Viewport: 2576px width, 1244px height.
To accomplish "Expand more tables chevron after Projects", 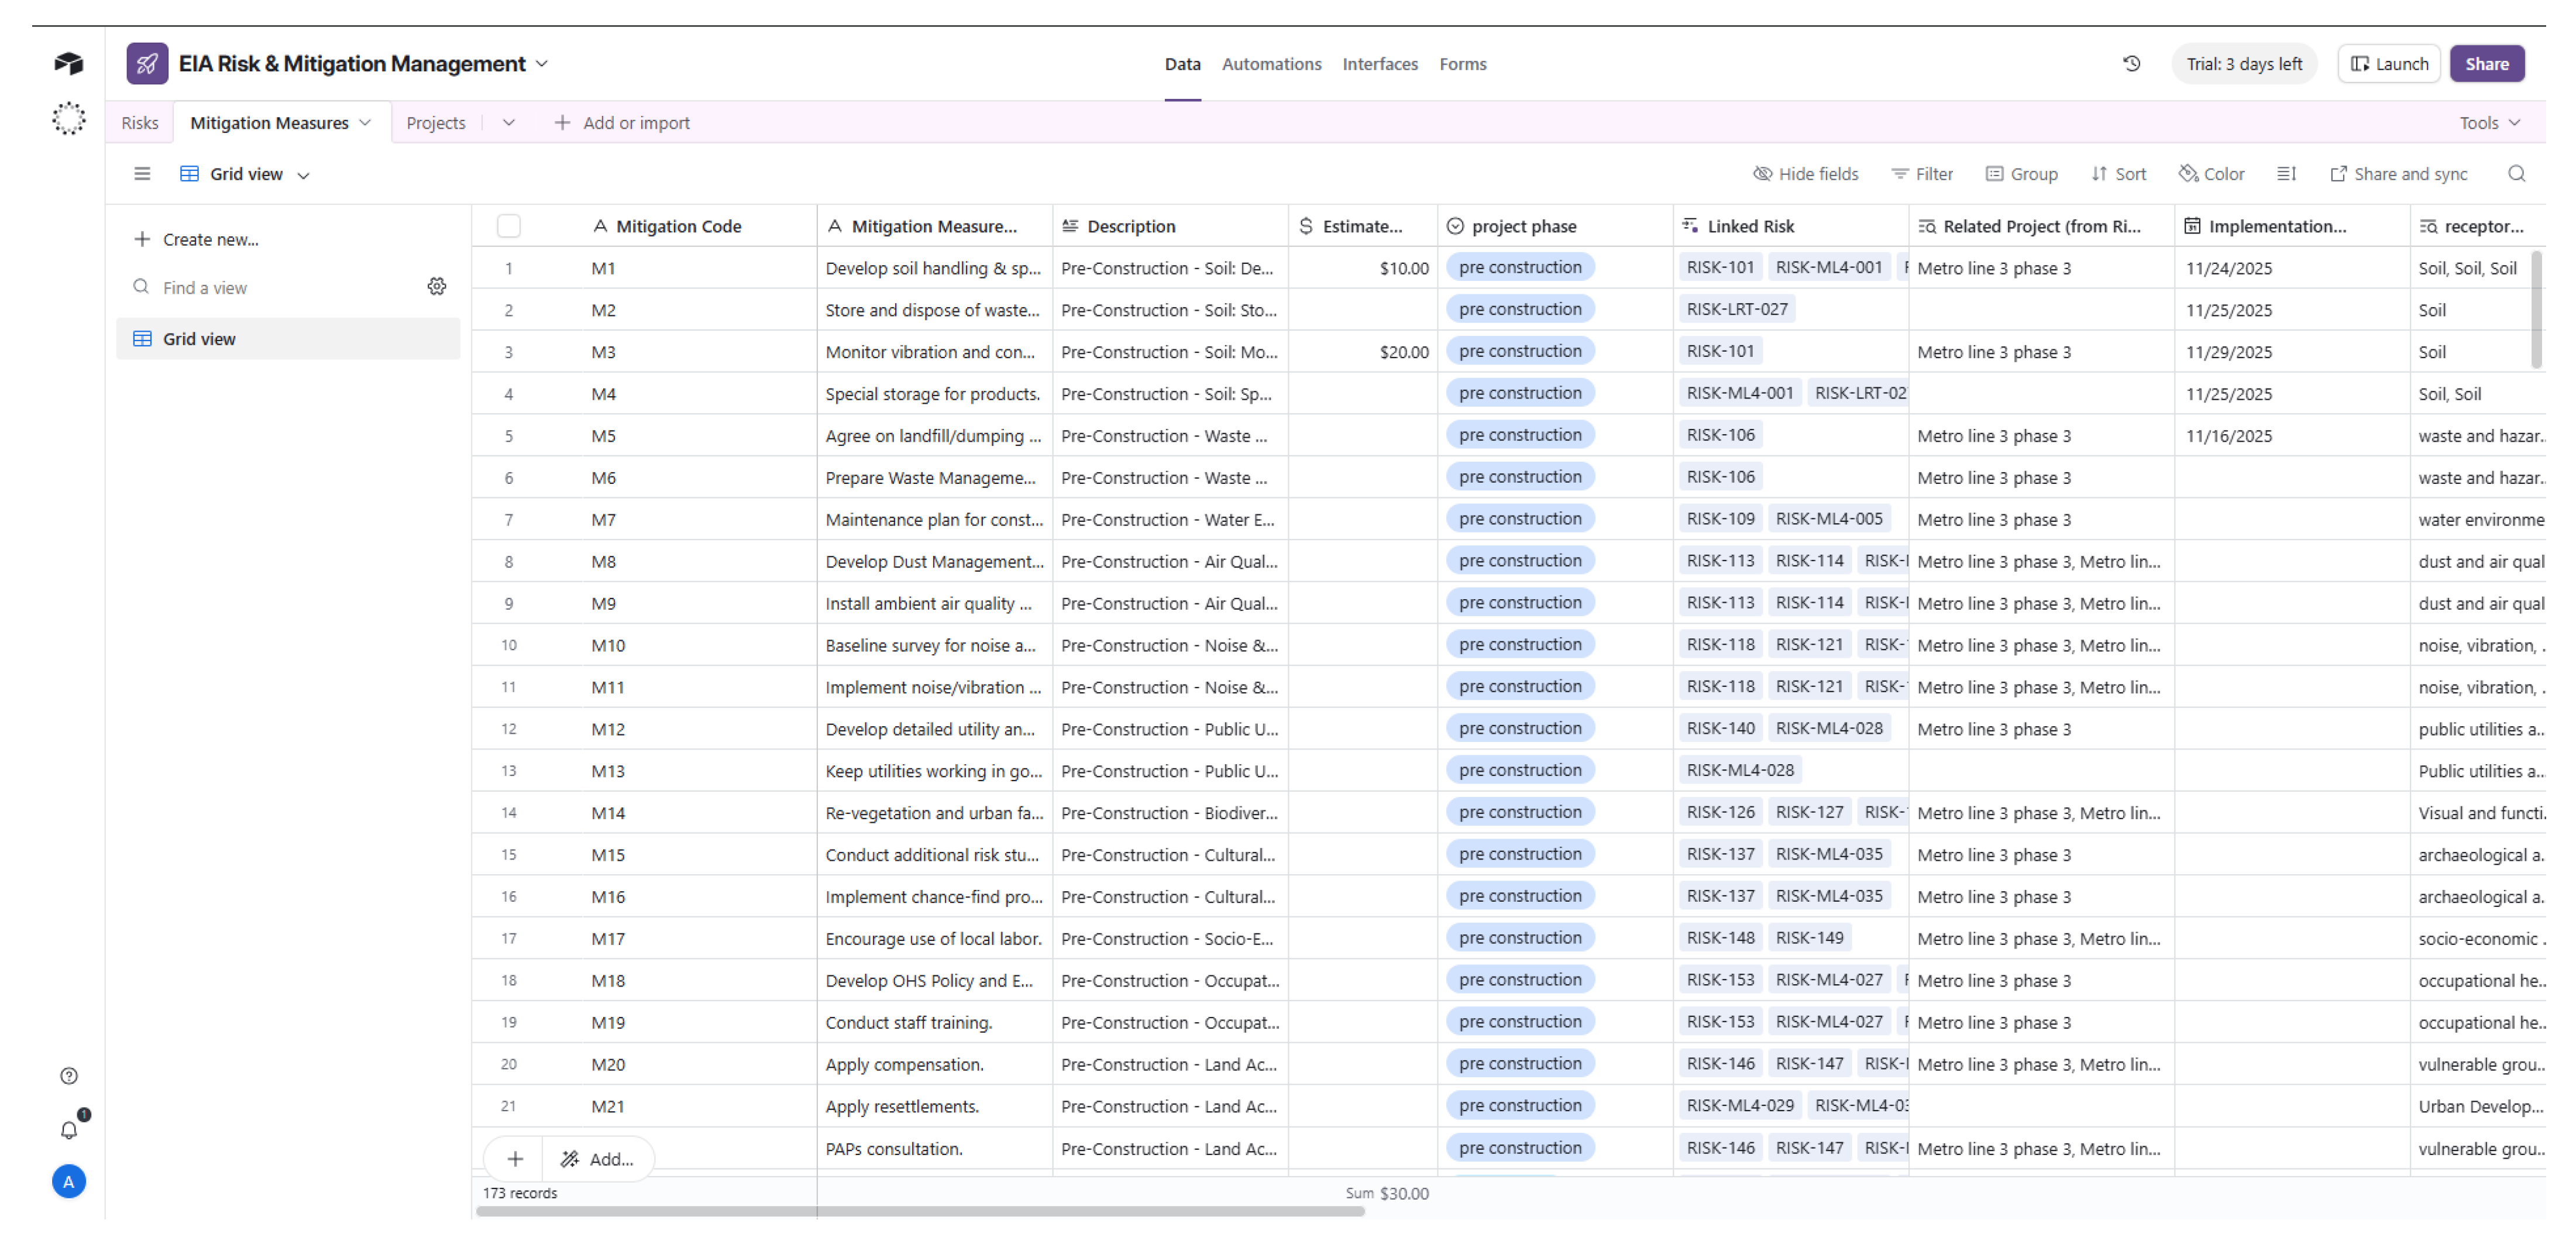I will [x=508, y=123].
